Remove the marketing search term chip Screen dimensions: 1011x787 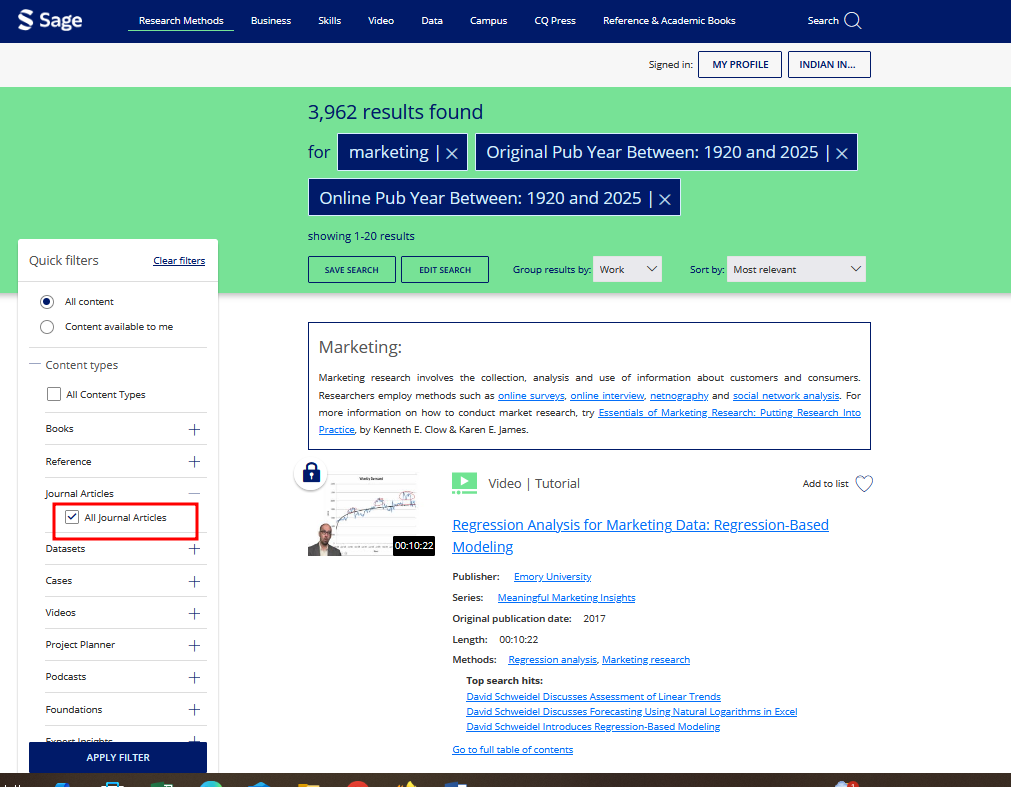pos(452,153)
